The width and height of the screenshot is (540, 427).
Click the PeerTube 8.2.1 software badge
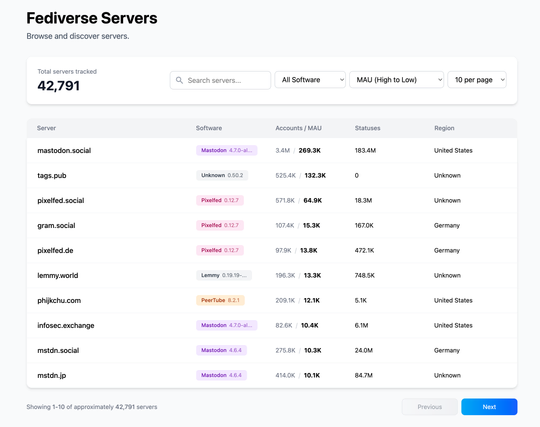point(220,300)
